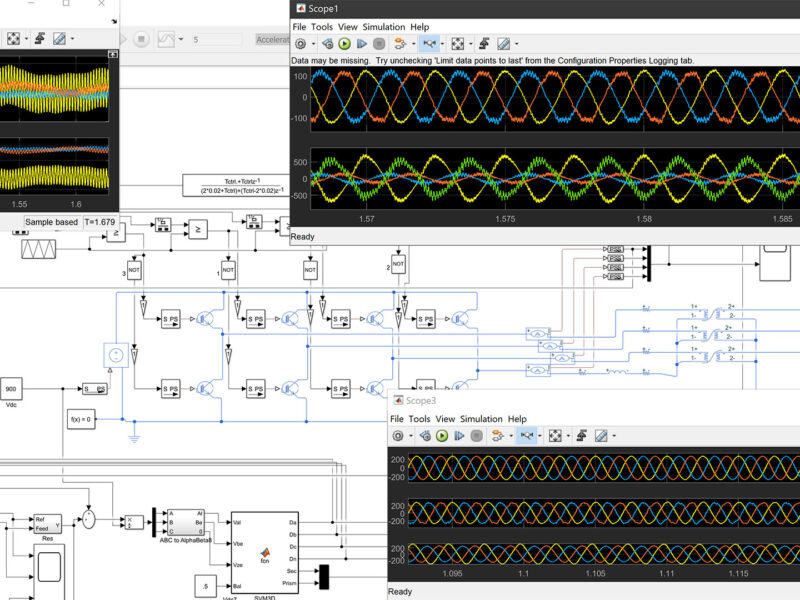Click Triggers icon in left scope window
Viewport: 800px width, 600px height.
click(x=40, y=38)
